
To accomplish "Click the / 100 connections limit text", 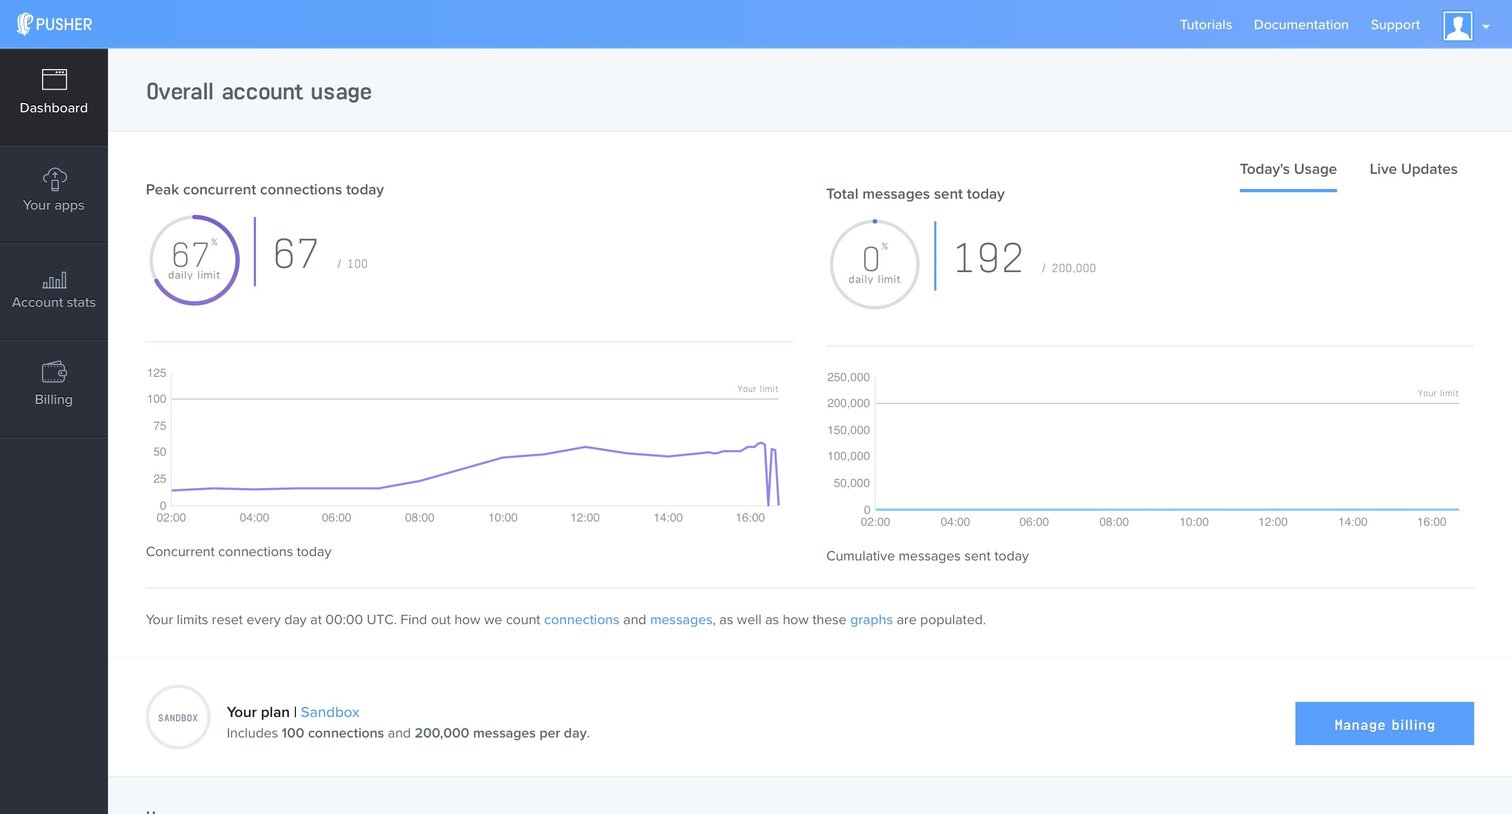I will [x=352, y=264].
